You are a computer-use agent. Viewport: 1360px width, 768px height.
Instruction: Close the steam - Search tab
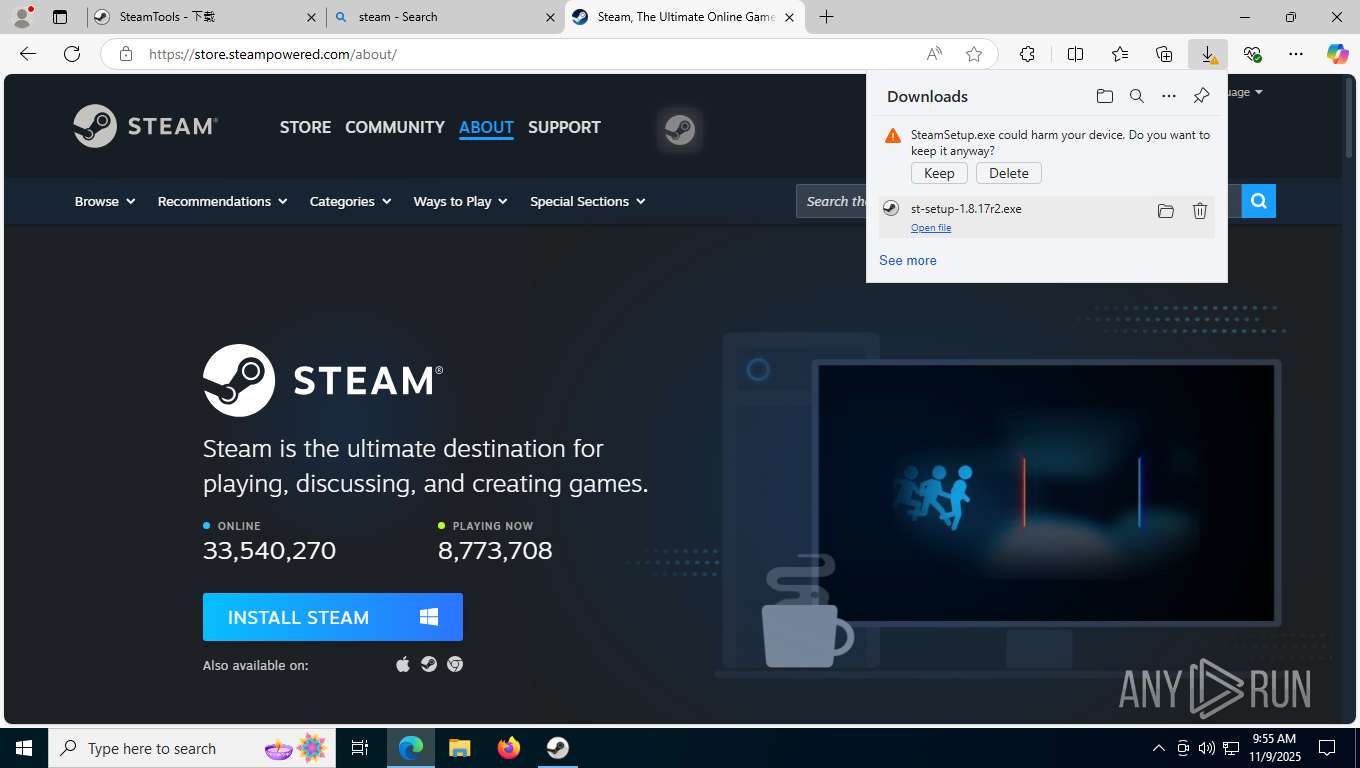550,17
